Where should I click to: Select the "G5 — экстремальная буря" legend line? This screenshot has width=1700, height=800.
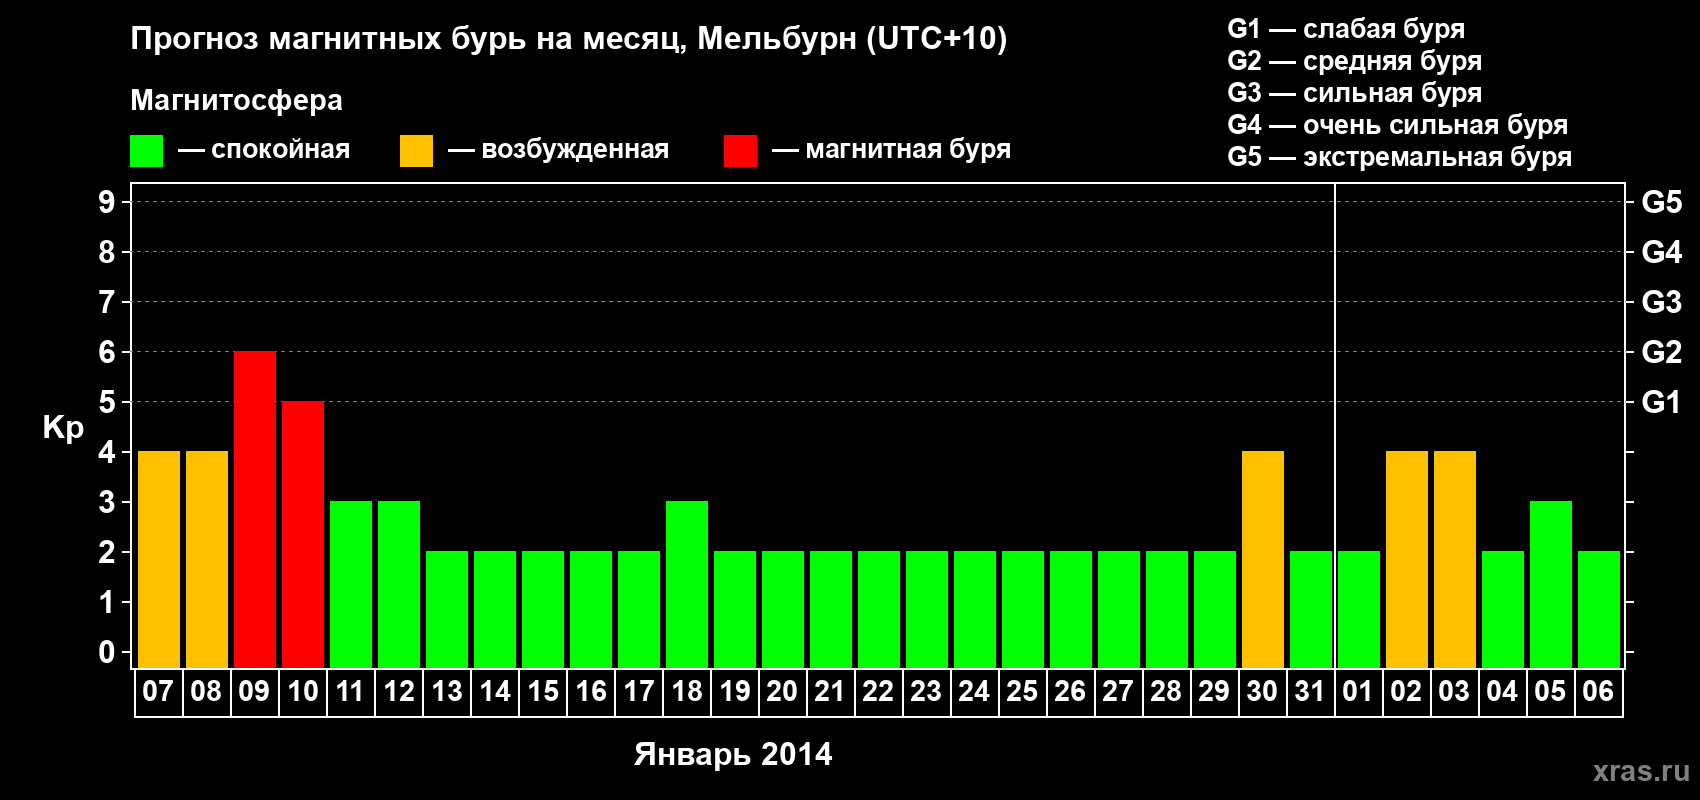(x=1400, y=157)
